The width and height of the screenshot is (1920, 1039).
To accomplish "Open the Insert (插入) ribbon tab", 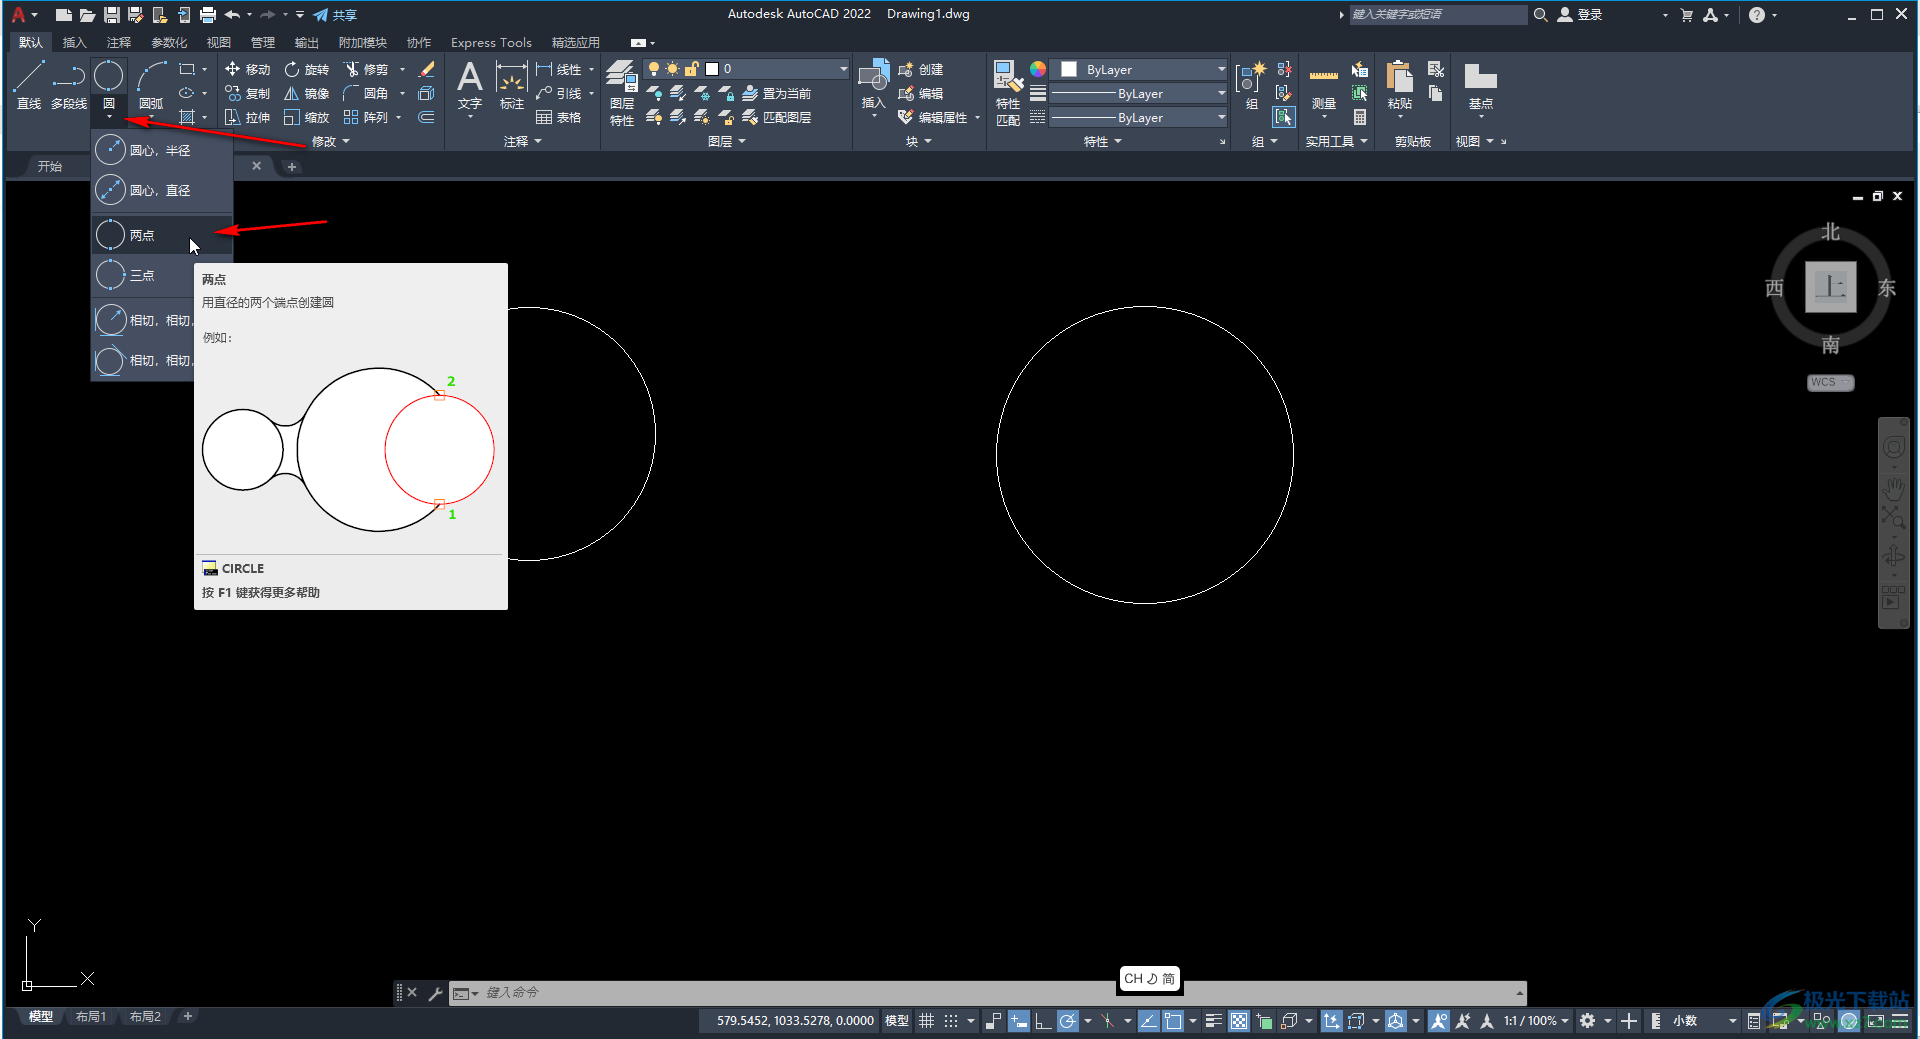I will tap(75, 43).
